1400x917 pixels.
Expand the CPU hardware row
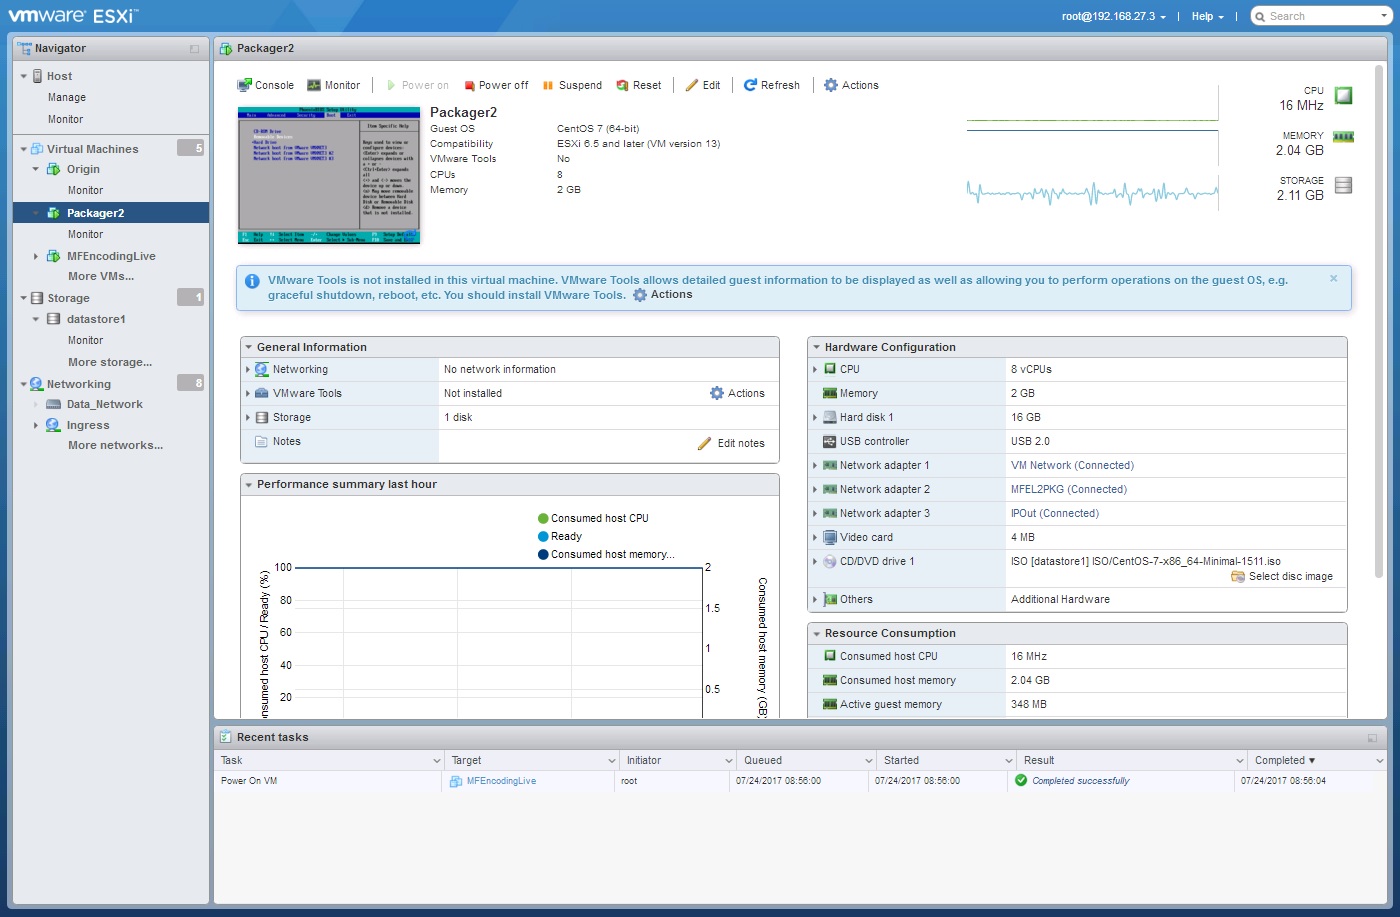tap(815, 369)
